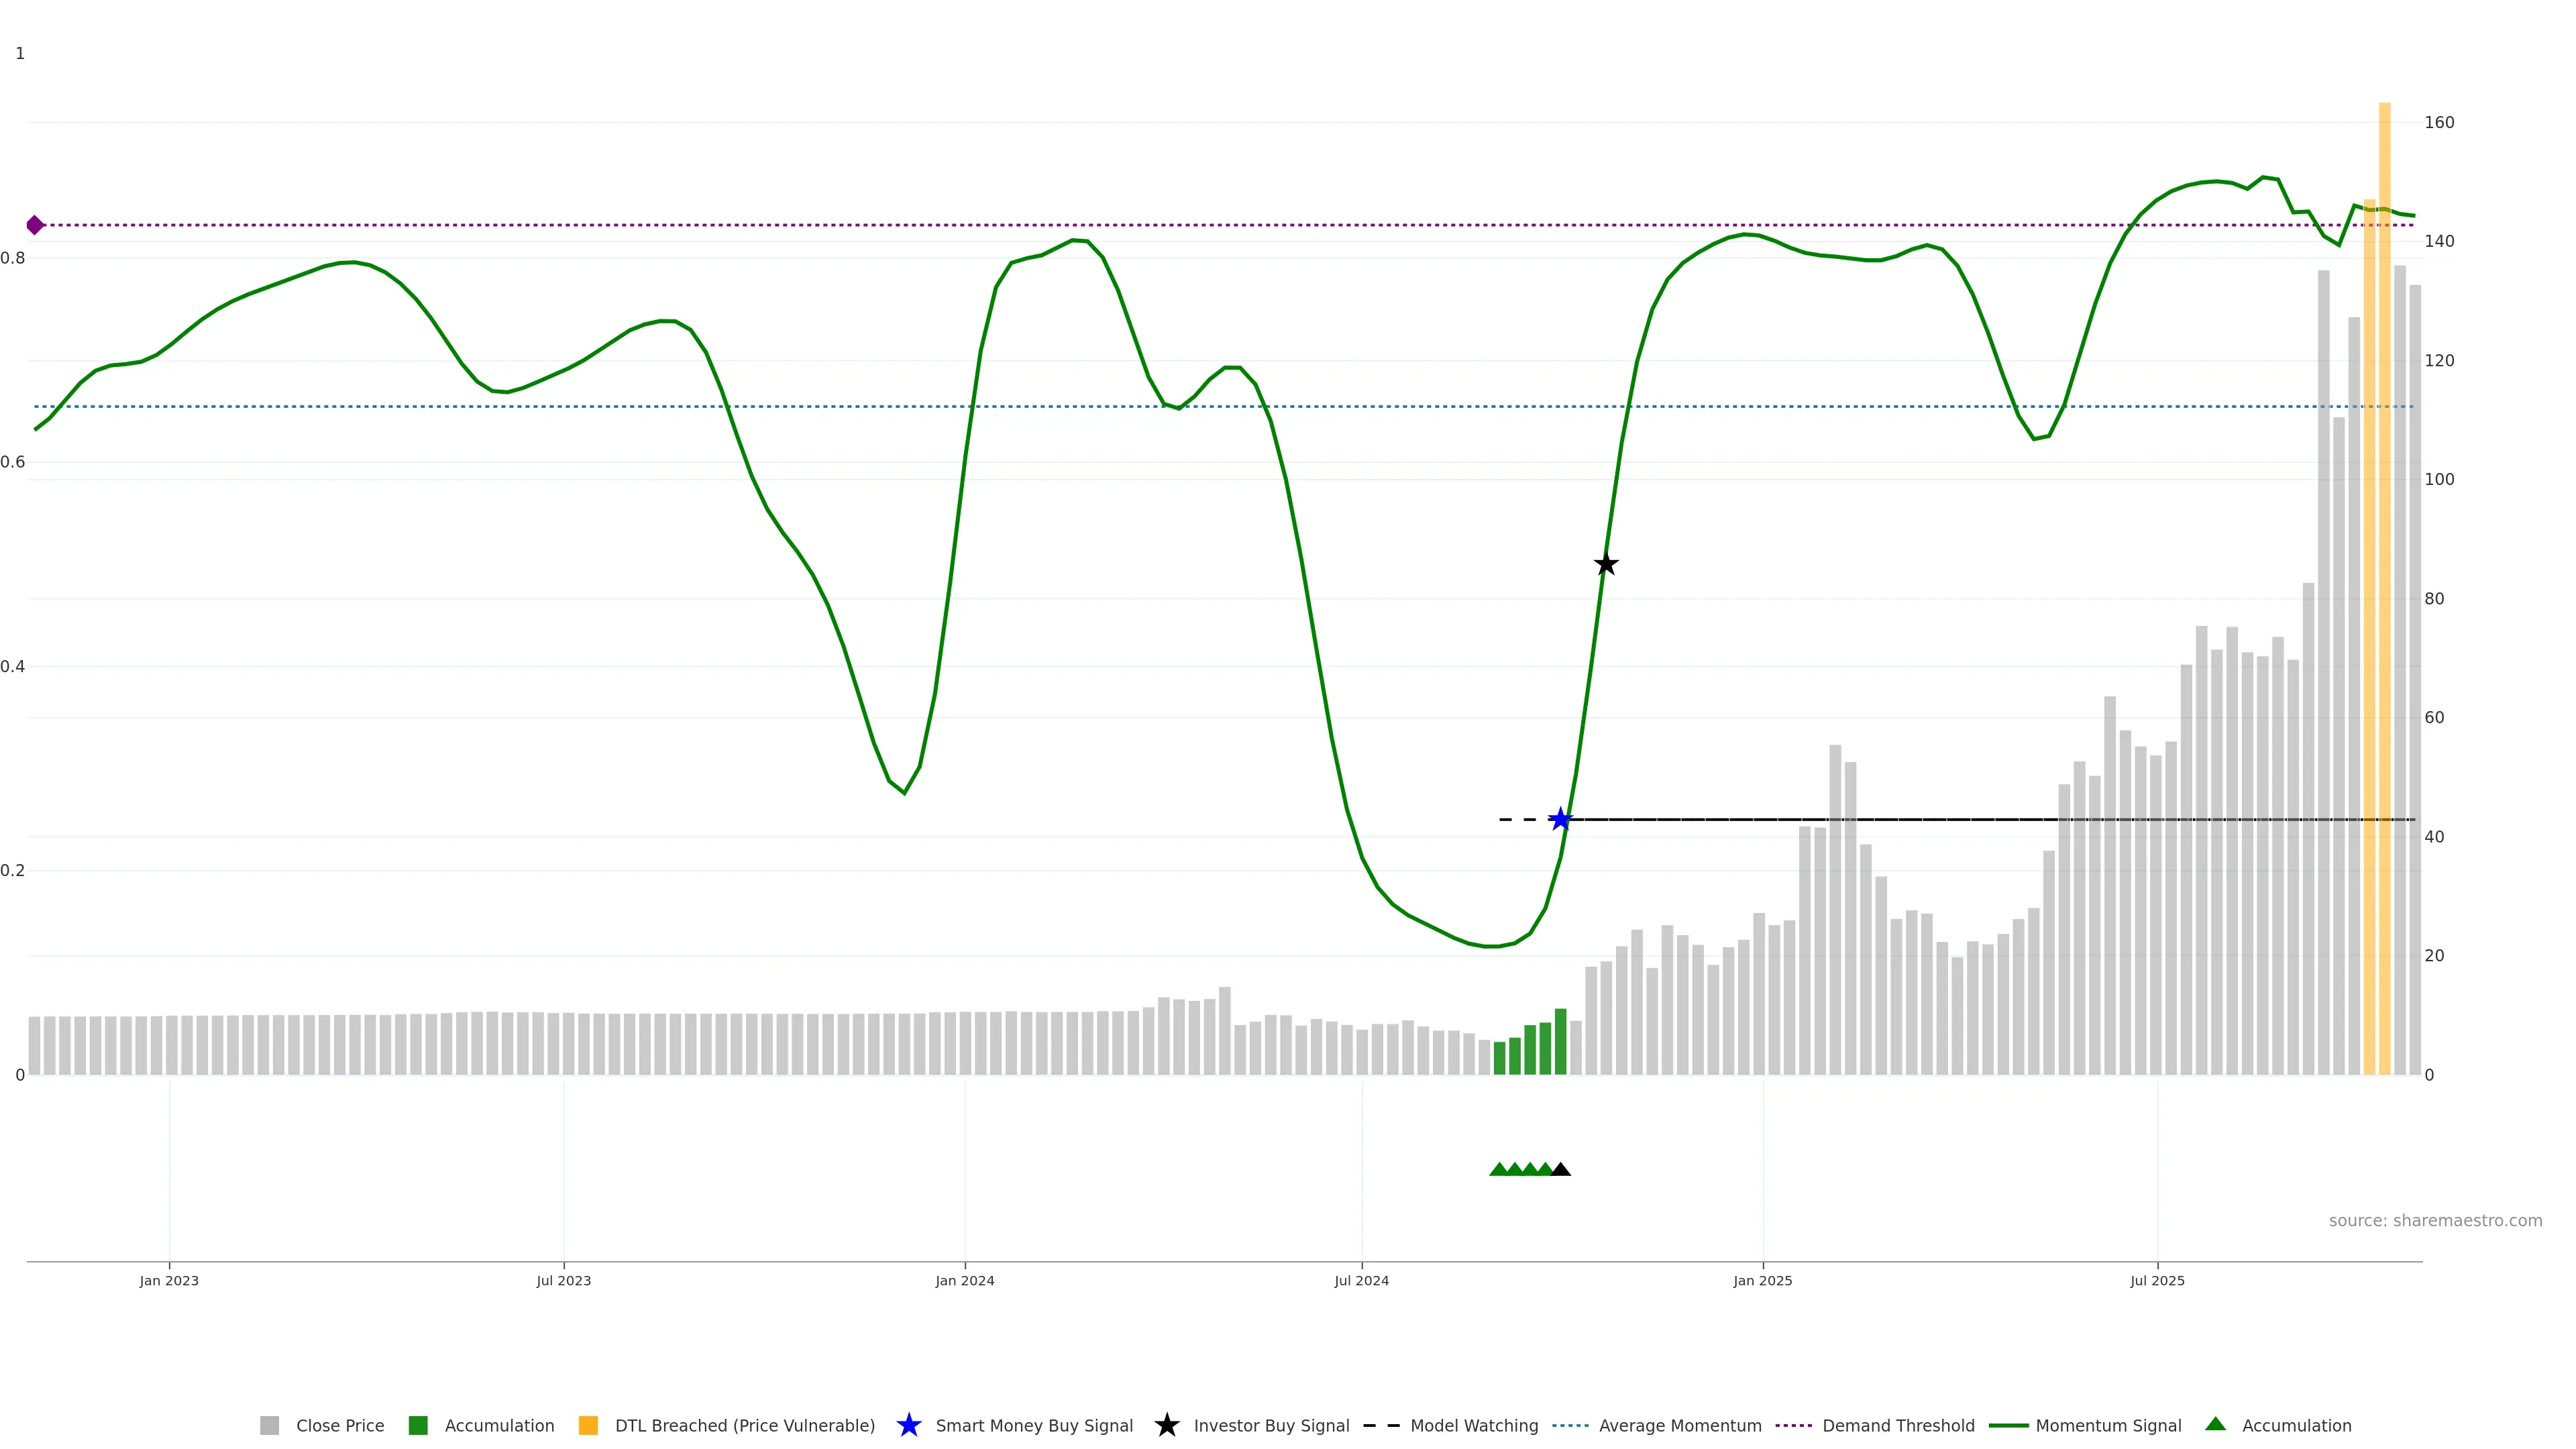Click the Jul 2025 axis label
Viewport: 2576px width, 1449px height.
(2157, 1281)
